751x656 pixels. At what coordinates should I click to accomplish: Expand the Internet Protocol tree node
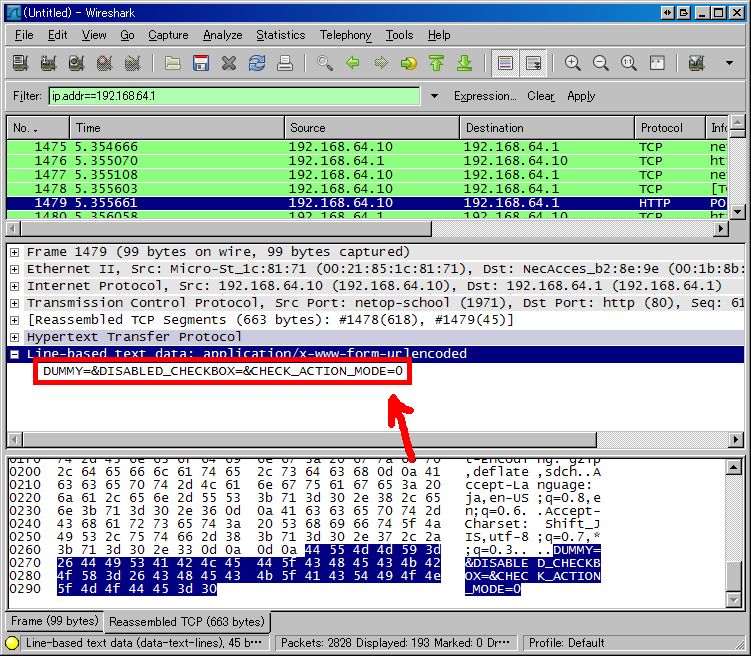tap(15, 286)
